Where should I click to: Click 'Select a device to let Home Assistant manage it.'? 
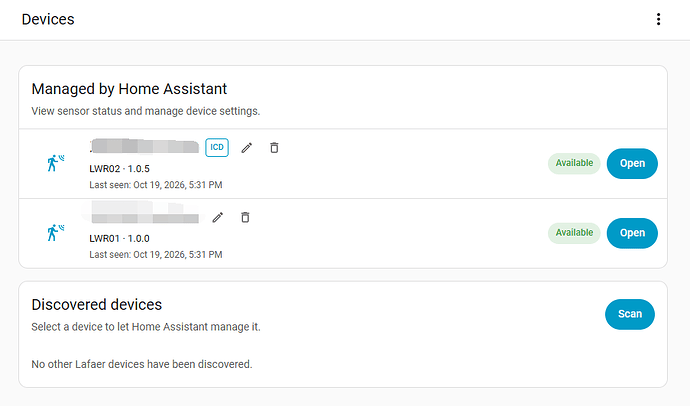146,327
